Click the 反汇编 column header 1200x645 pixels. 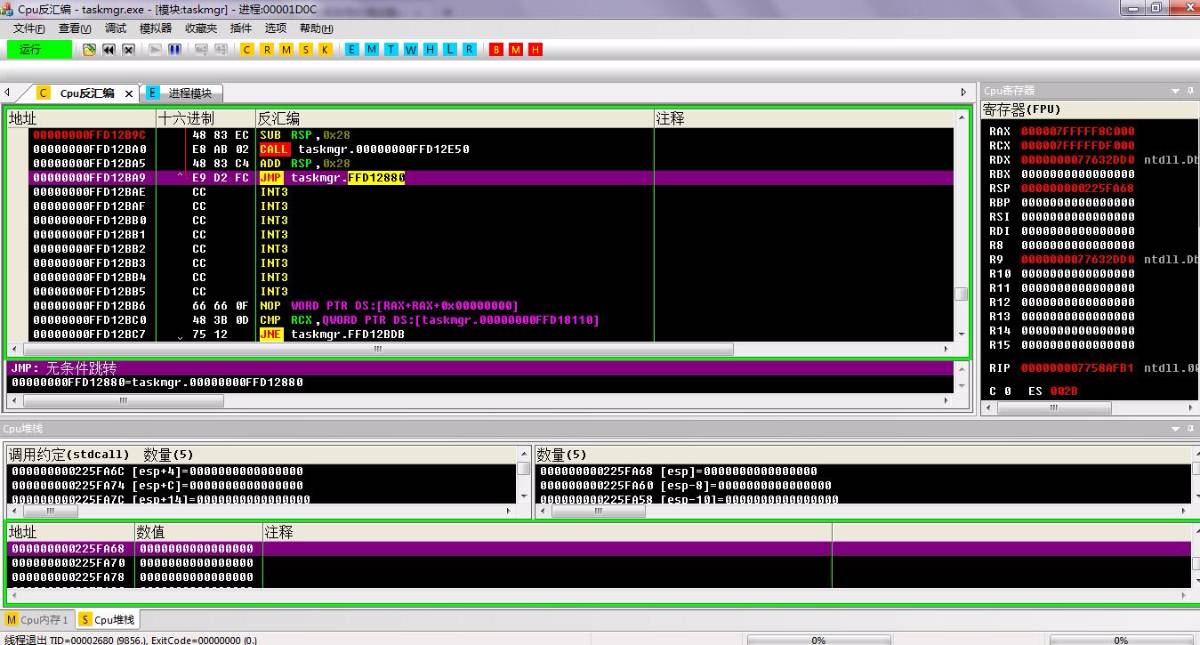pos(455,118)
